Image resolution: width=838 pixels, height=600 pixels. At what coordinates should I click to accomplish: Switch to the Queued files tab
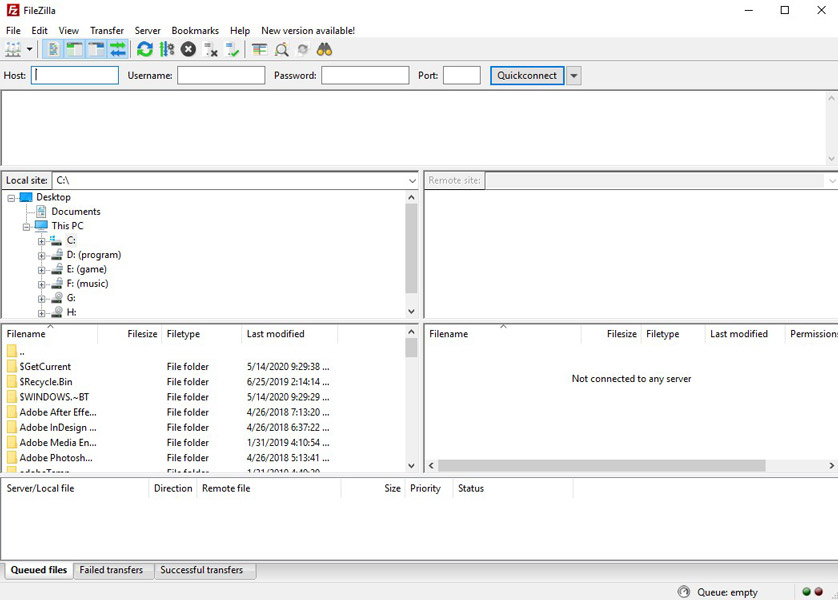tap(38, 570)
